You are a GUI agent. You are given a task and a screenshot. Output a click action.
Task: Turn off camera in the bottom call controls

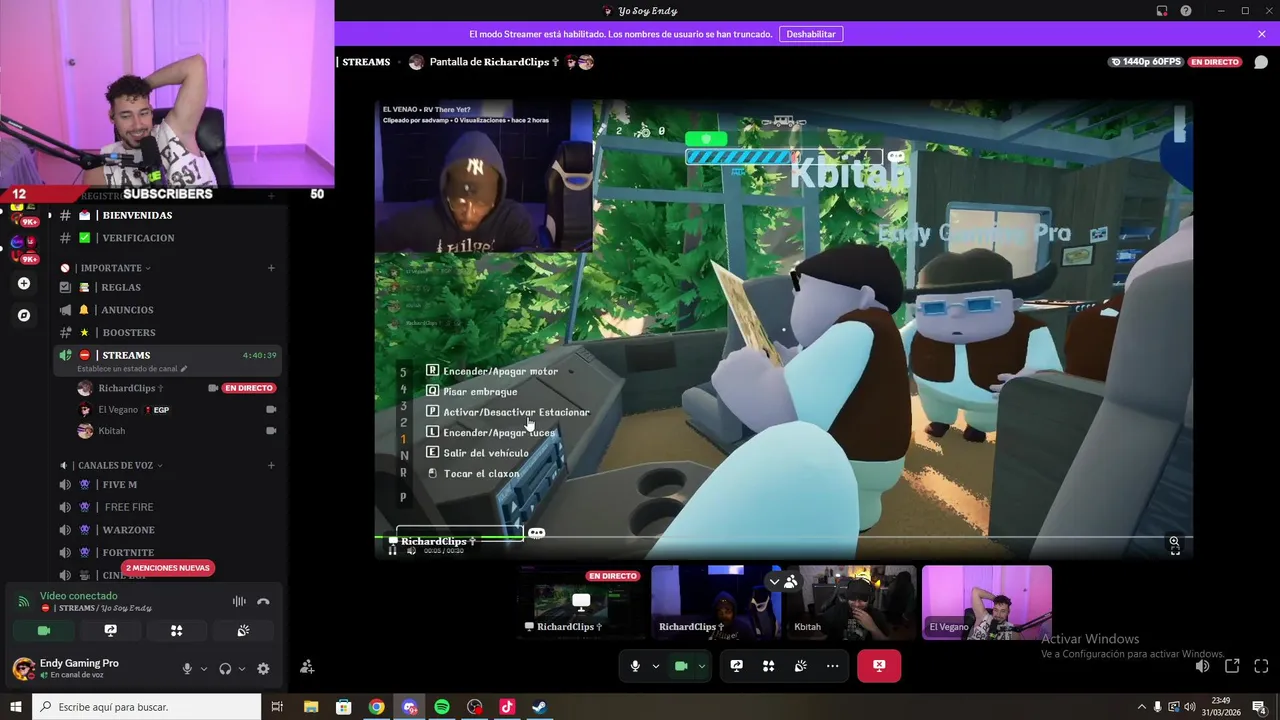click(681, 666)
